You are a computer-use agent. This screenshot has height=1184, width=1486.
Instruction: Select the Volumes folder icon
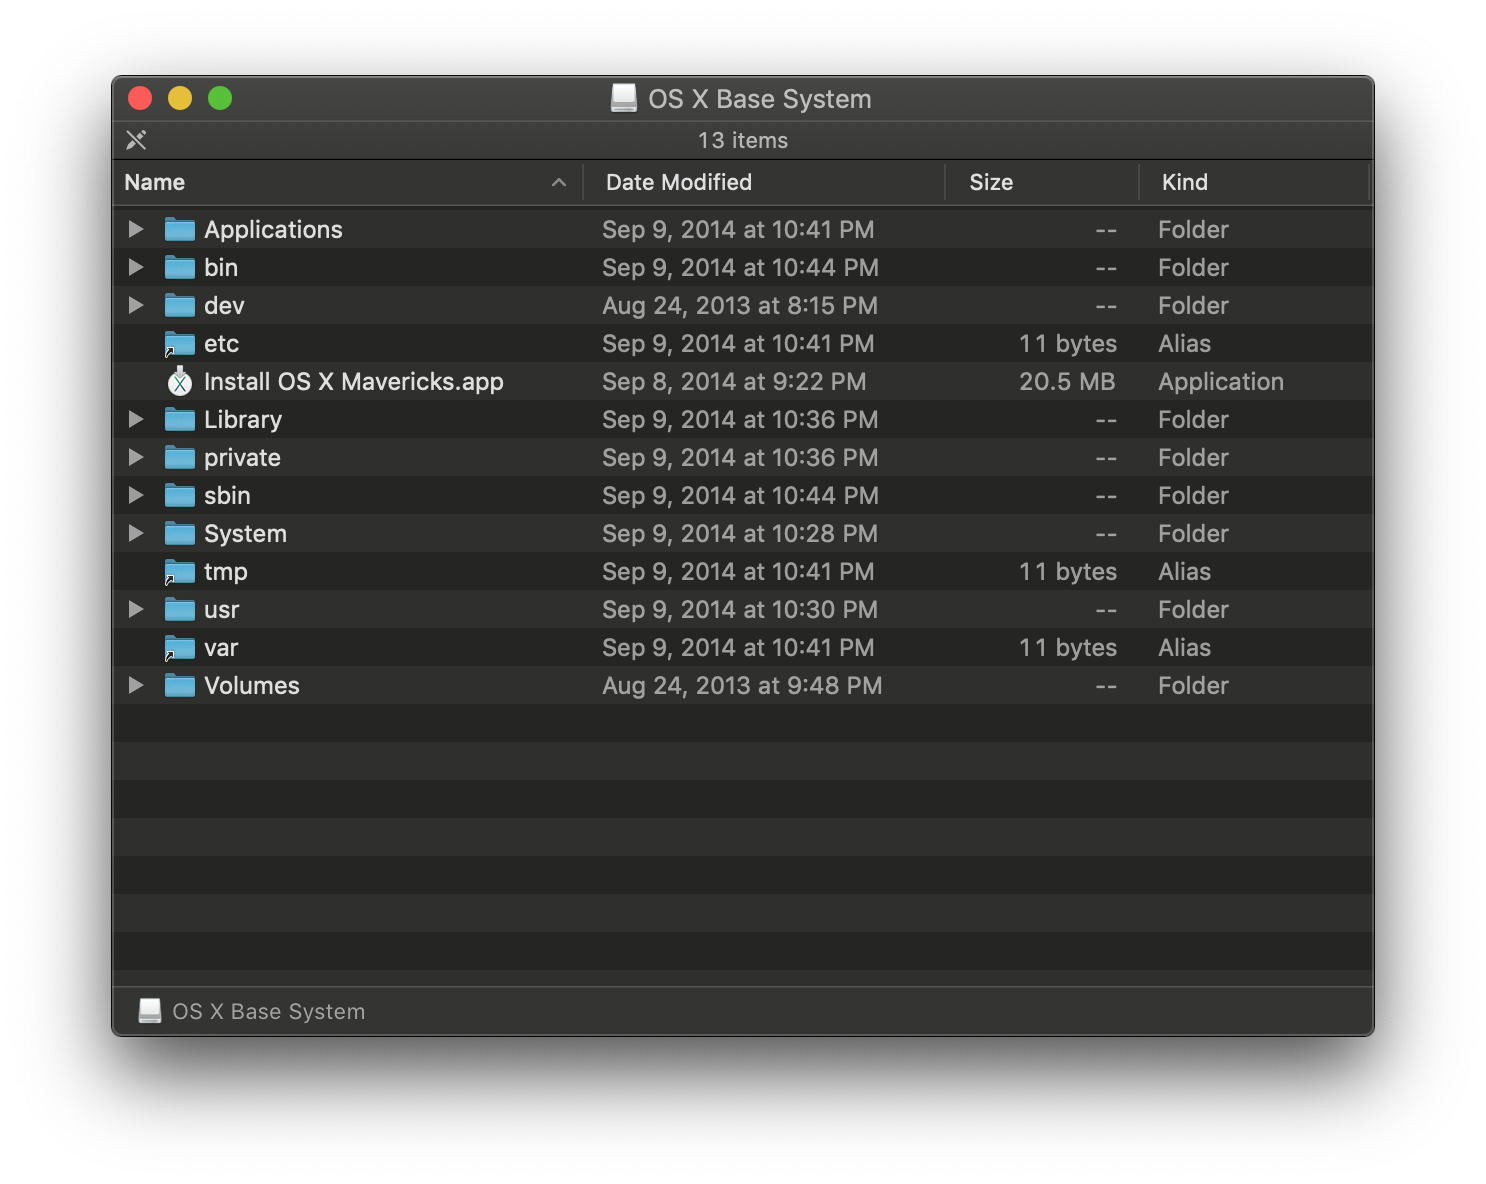tap(180, 685)
